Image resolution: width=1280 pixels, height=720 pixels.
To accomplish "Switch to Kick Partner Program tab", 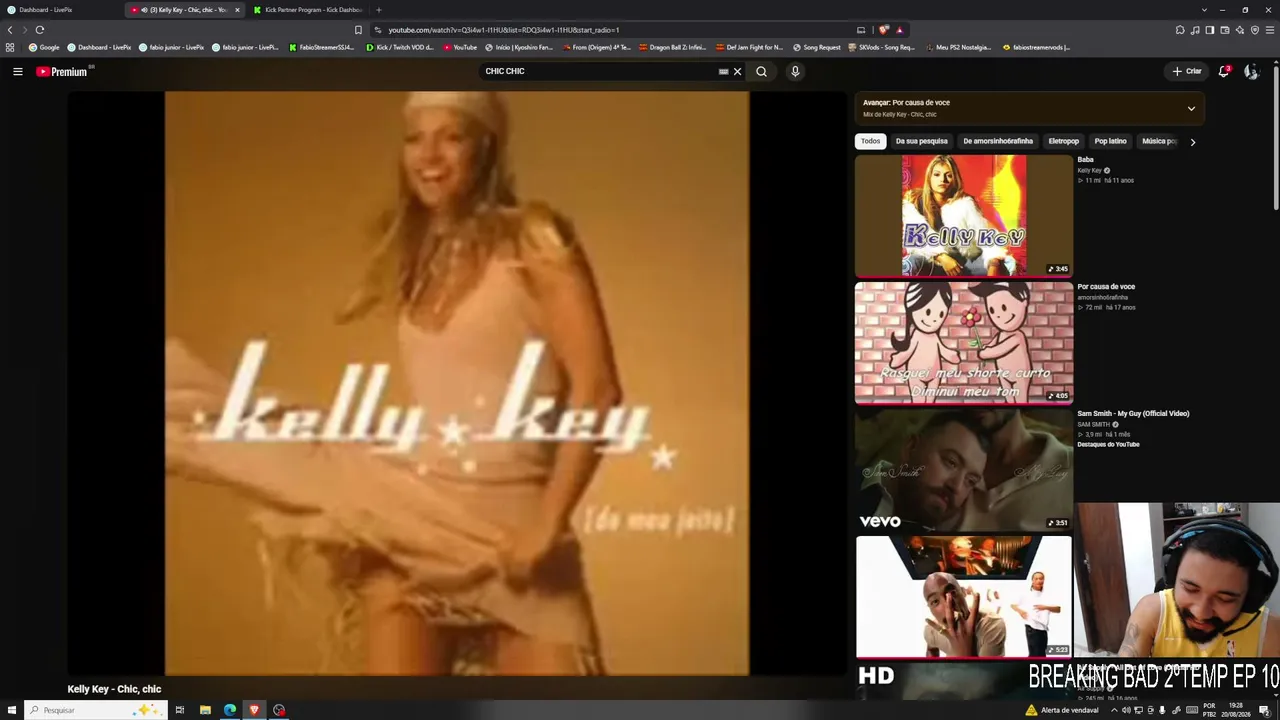I will pyautogui.click(x=309, y=10).
